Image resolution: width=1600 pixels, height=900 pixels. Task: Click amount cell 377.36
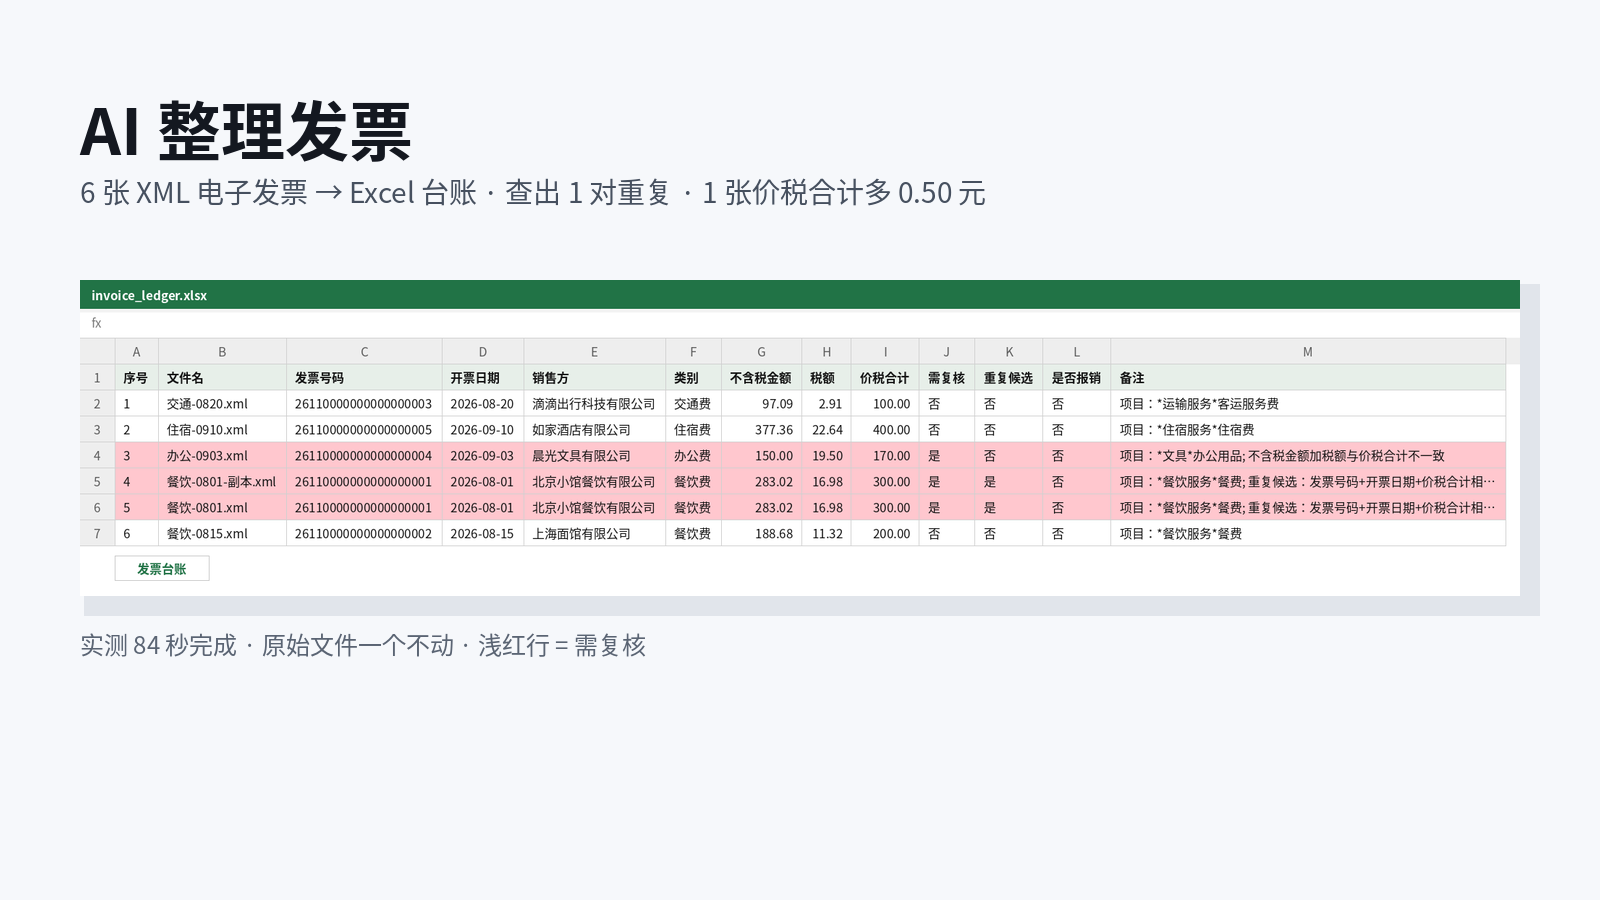point(762,430)
